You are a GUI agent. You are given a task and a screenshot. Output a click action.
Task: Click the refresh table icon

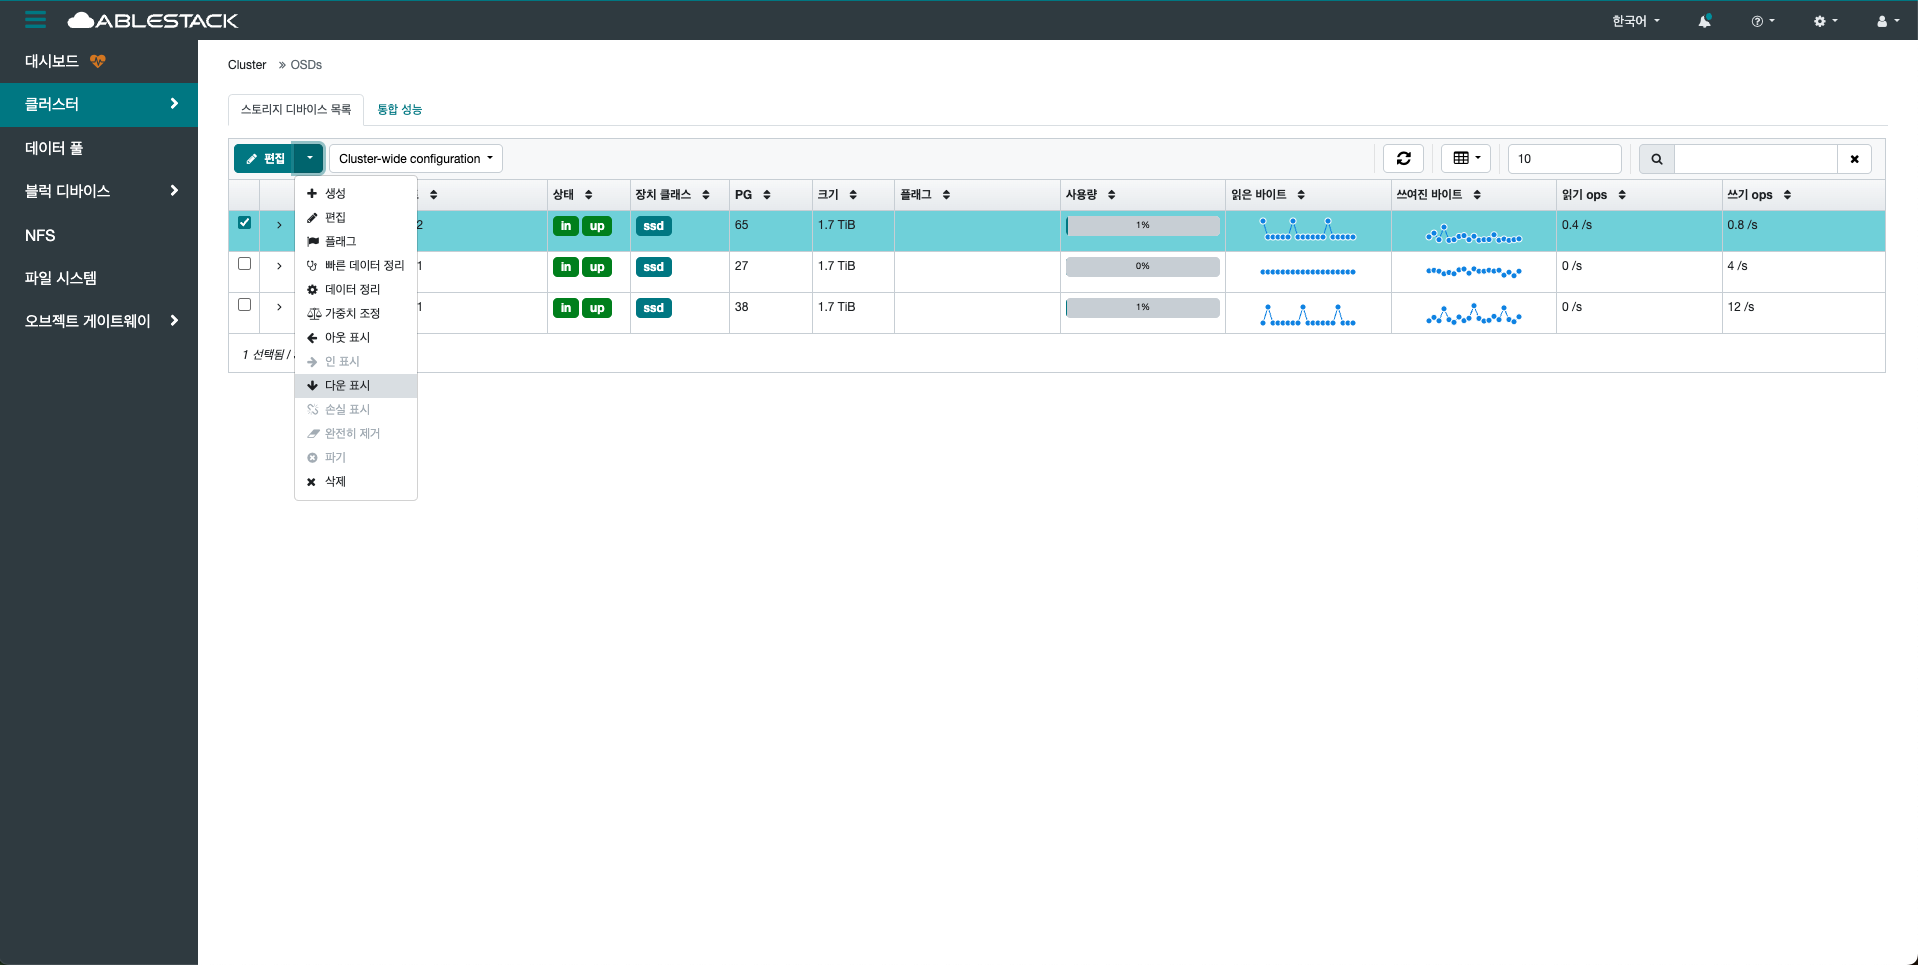[x=1403, y=158]
